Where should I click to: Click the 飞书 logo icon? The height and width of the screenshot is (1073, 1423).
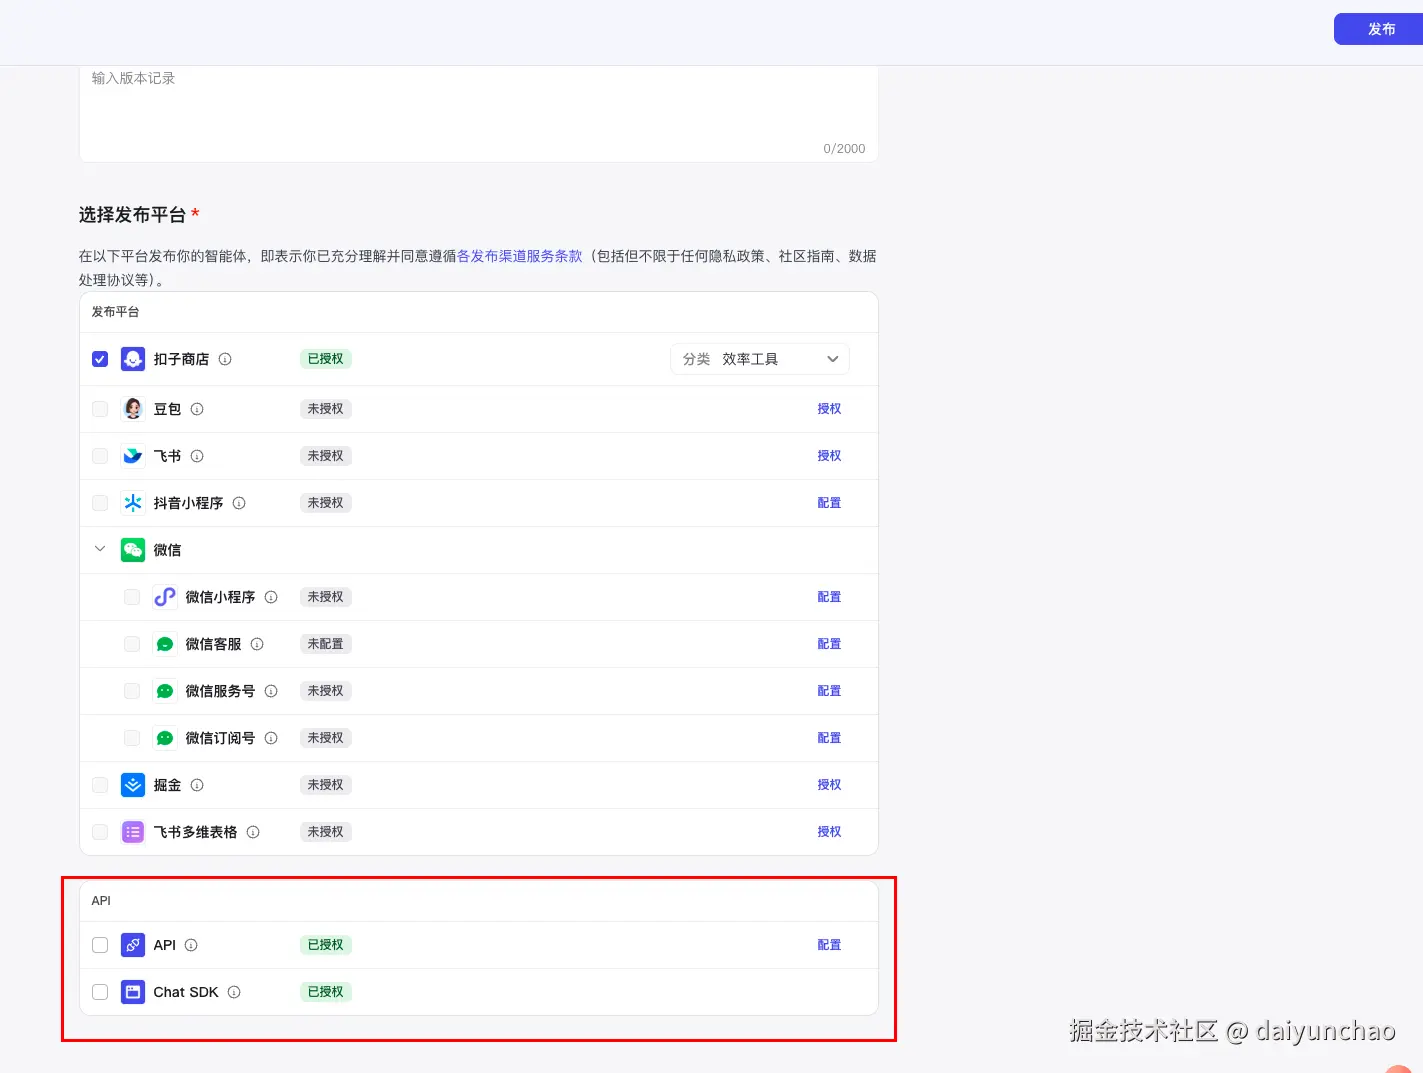point(133,456)
